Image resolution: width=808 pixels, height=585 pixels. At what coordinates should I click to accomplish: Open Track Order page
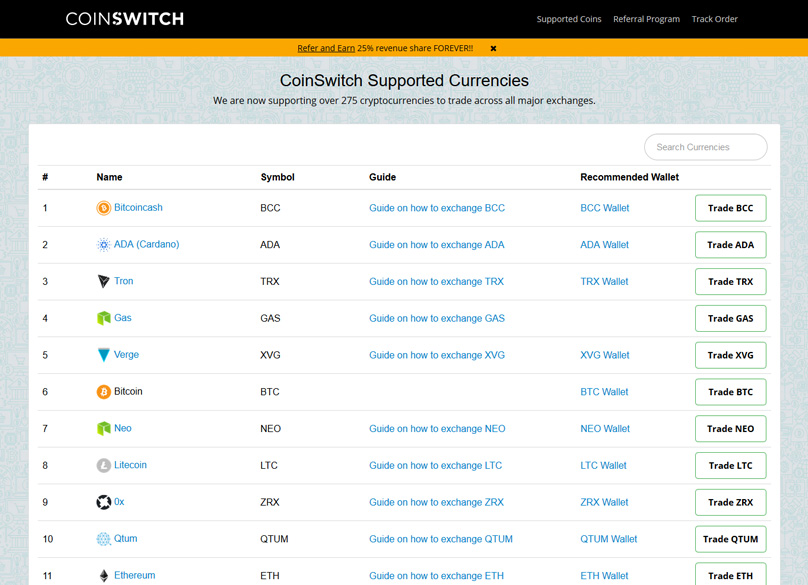[714, 19]
